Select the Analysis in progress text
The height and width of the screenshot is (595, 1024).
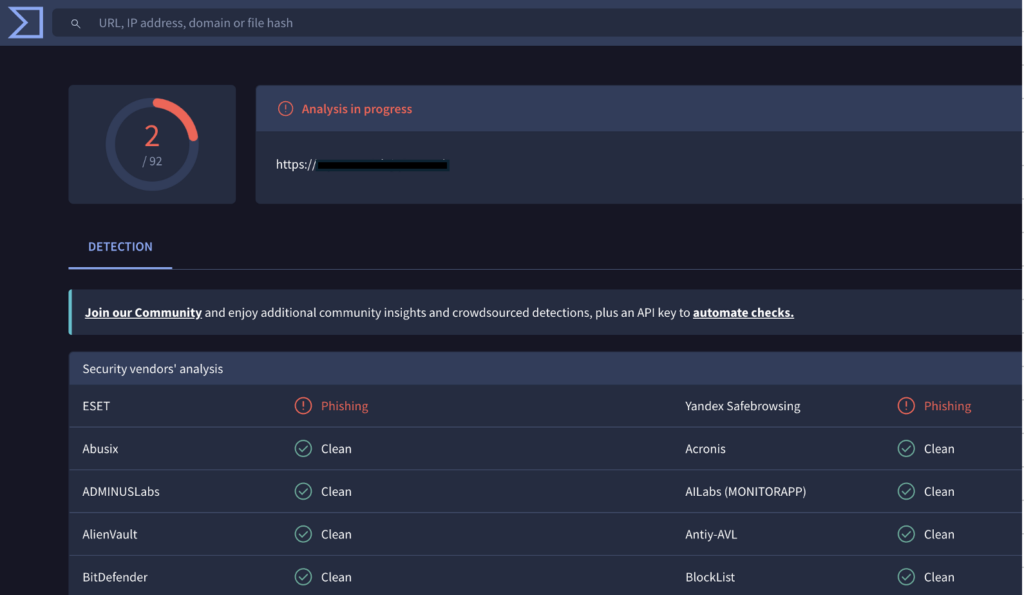(x=357, y=109)
